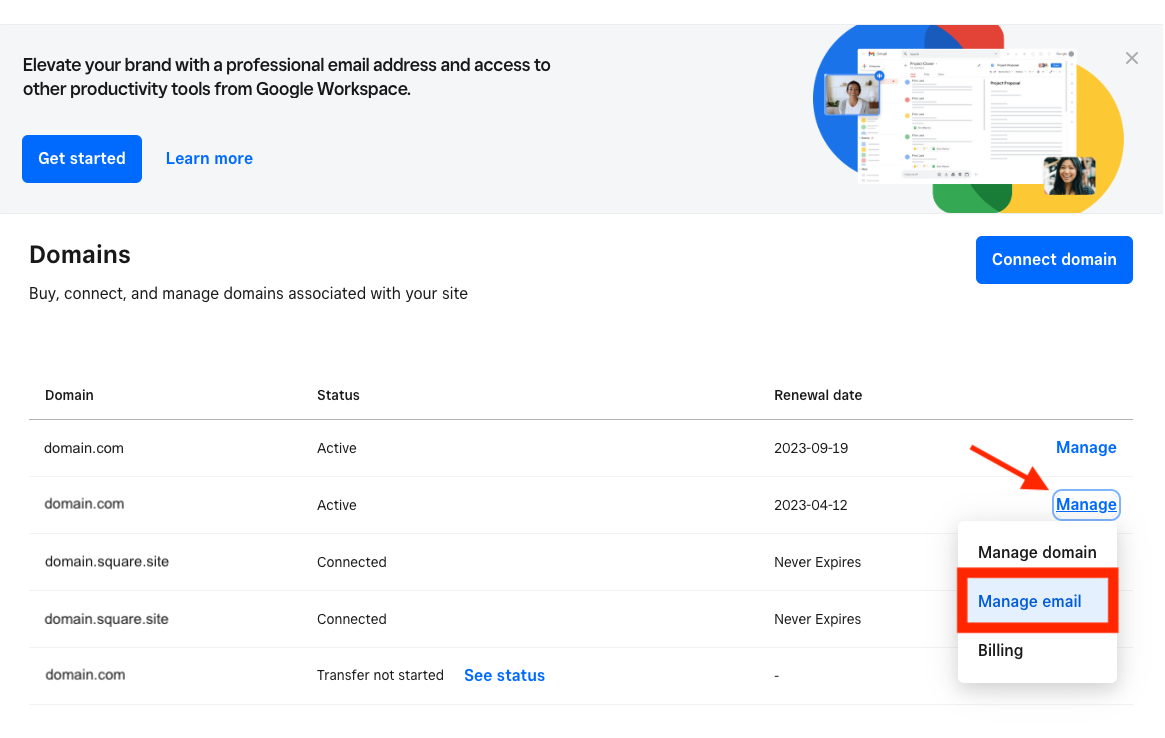This screenshot has height=738, width=1165.
Task: Toggle Manage dropdown for domain renewing 2023-04-12
Action: click(1086, 505)
